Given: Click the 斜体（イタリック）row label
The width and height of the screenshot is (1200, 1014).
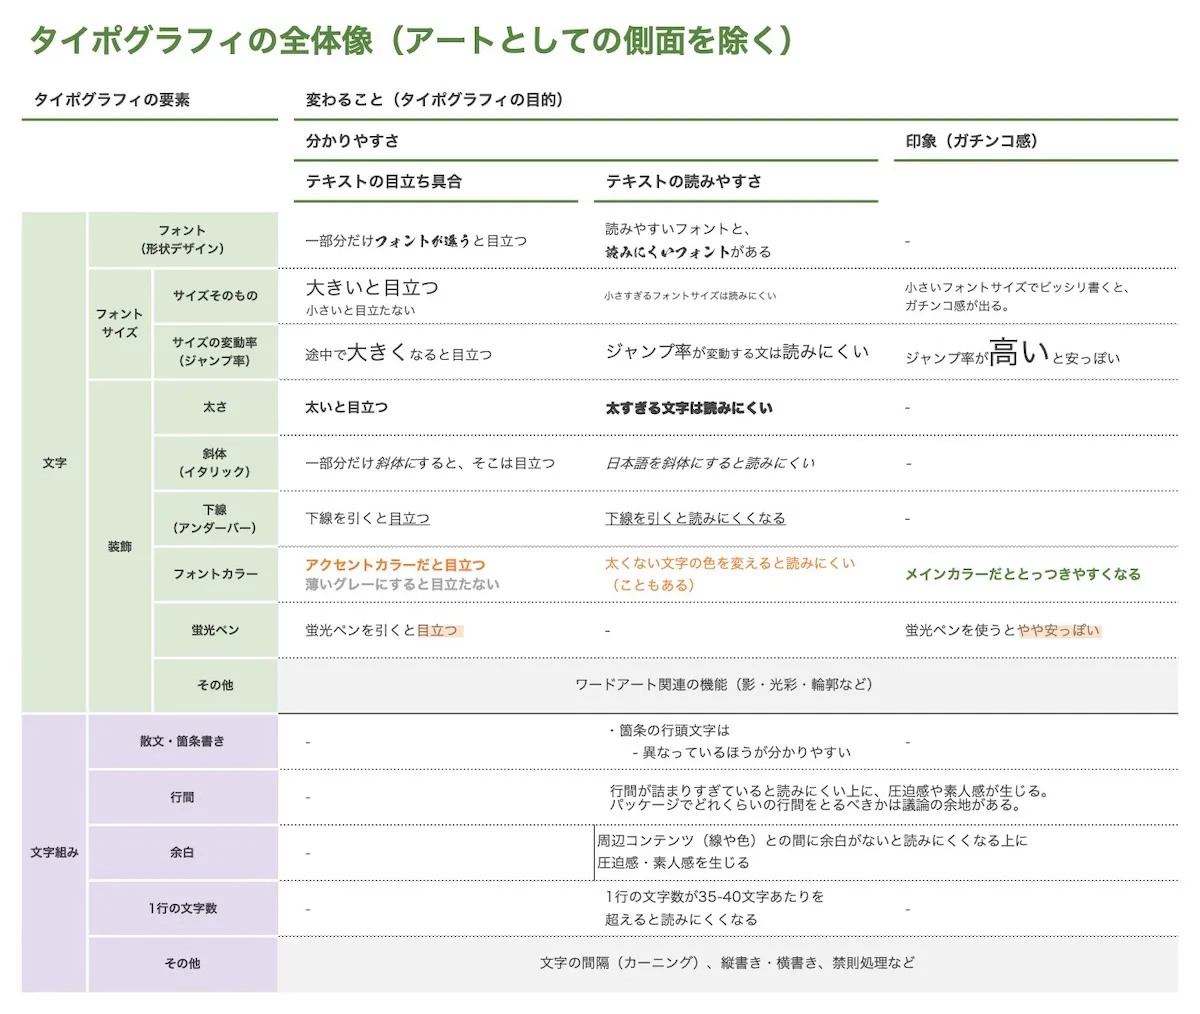Looking at the screenshot, I should (x=213, y=463).
